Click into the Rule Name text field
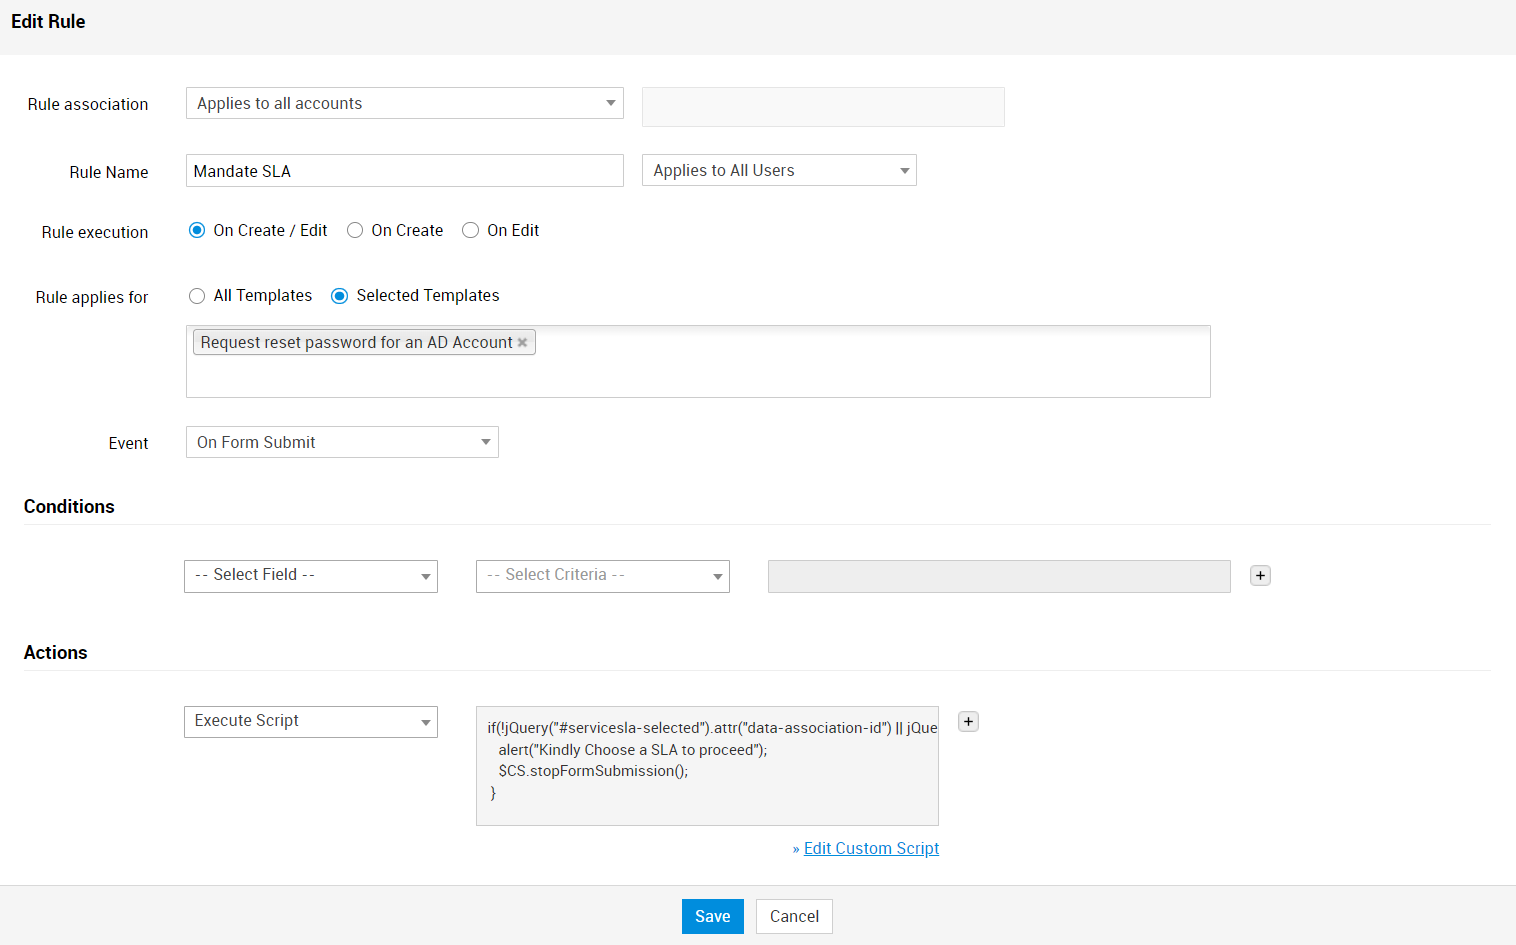 pos(404,171)
